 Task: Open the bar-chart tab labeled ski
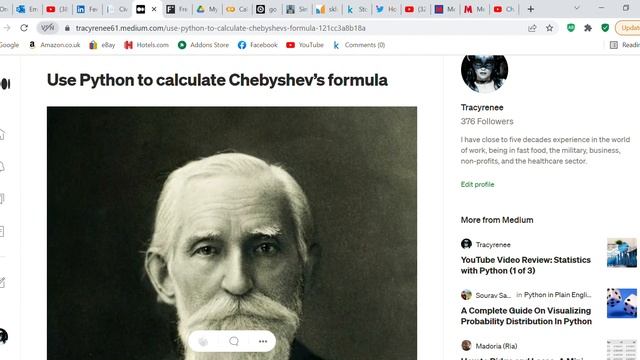click(x=327, y=9)
